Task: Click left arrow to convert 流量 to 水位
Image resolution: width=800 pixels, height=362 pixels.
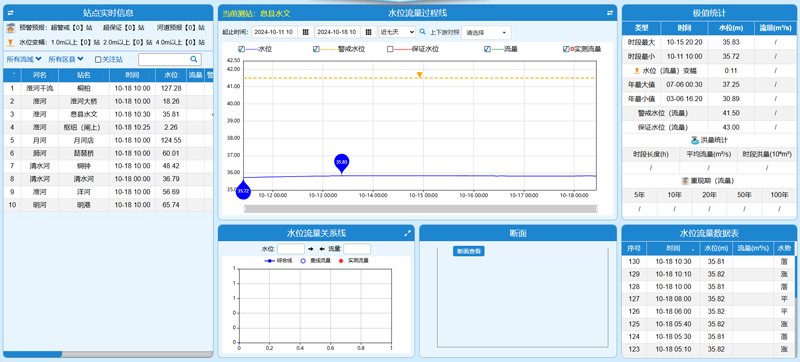Action: (x=322, y=249)
